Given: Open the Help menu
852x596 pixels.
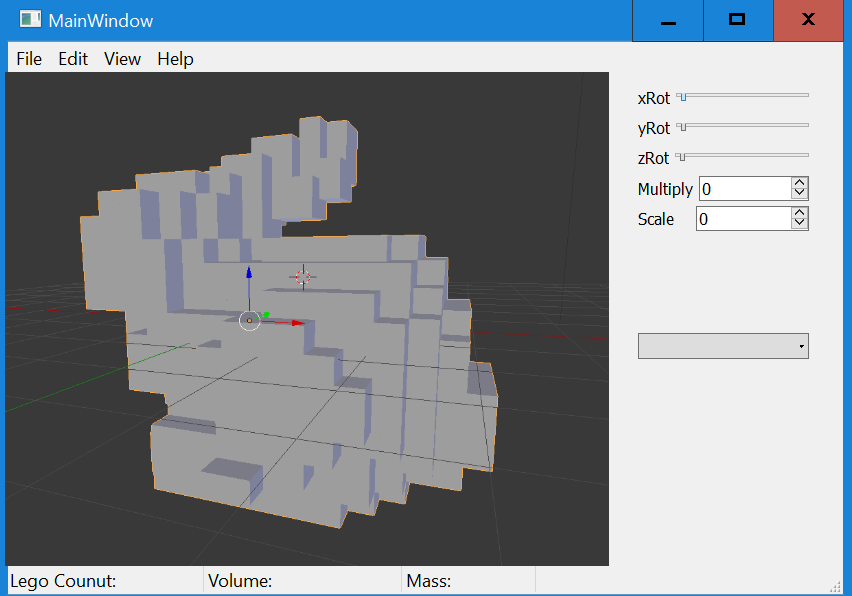Looking at the screenshot, I should (175, 59).
